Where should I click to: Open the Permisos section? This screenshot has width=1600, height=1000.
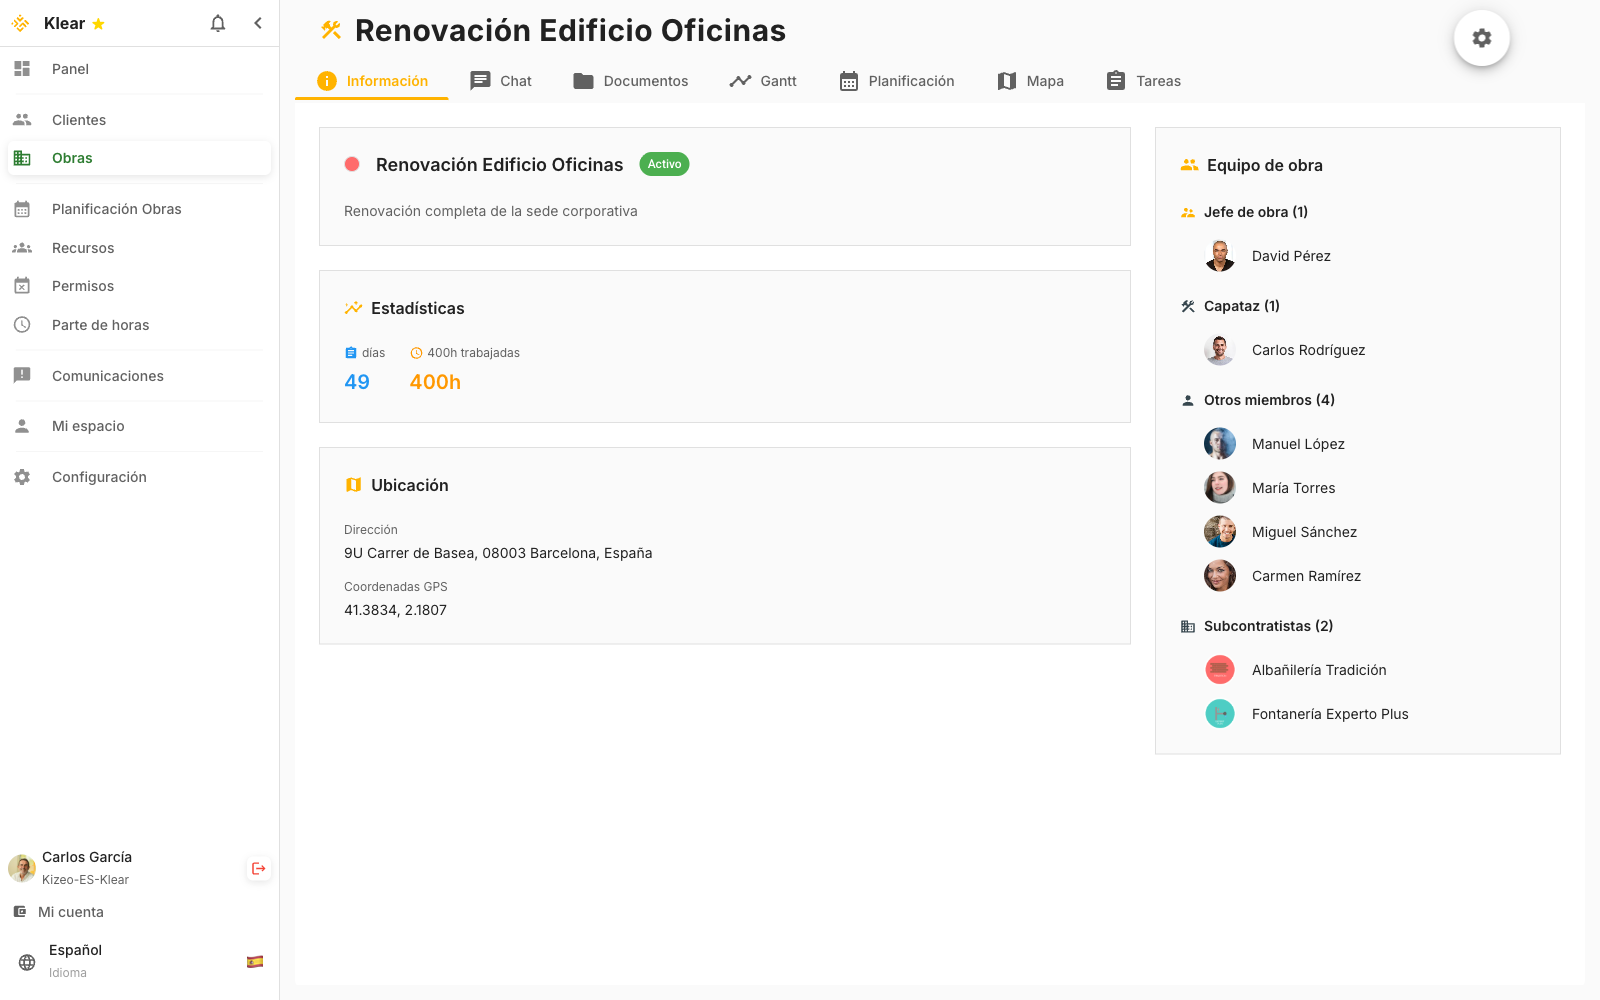(83, 285)
